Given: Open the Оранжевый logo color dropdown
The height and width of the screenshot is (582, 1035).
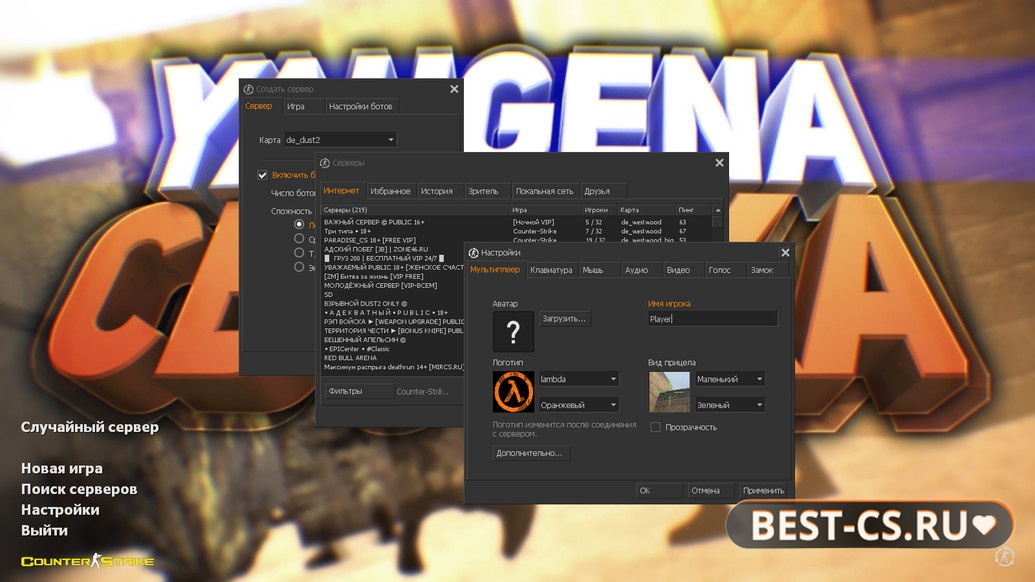Looking at the screenshot, I should point(578,404).
